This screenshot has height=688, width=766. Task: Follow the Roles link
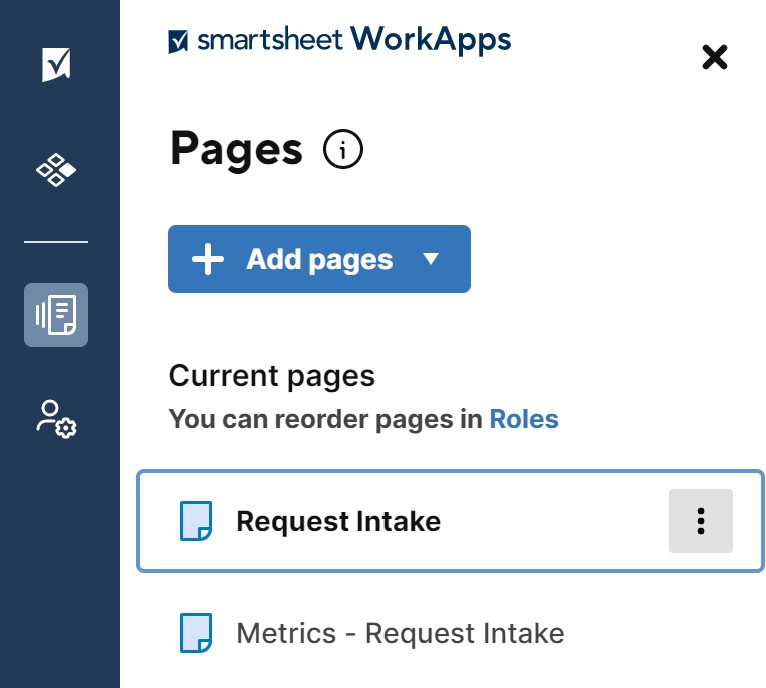click(524, 419)
